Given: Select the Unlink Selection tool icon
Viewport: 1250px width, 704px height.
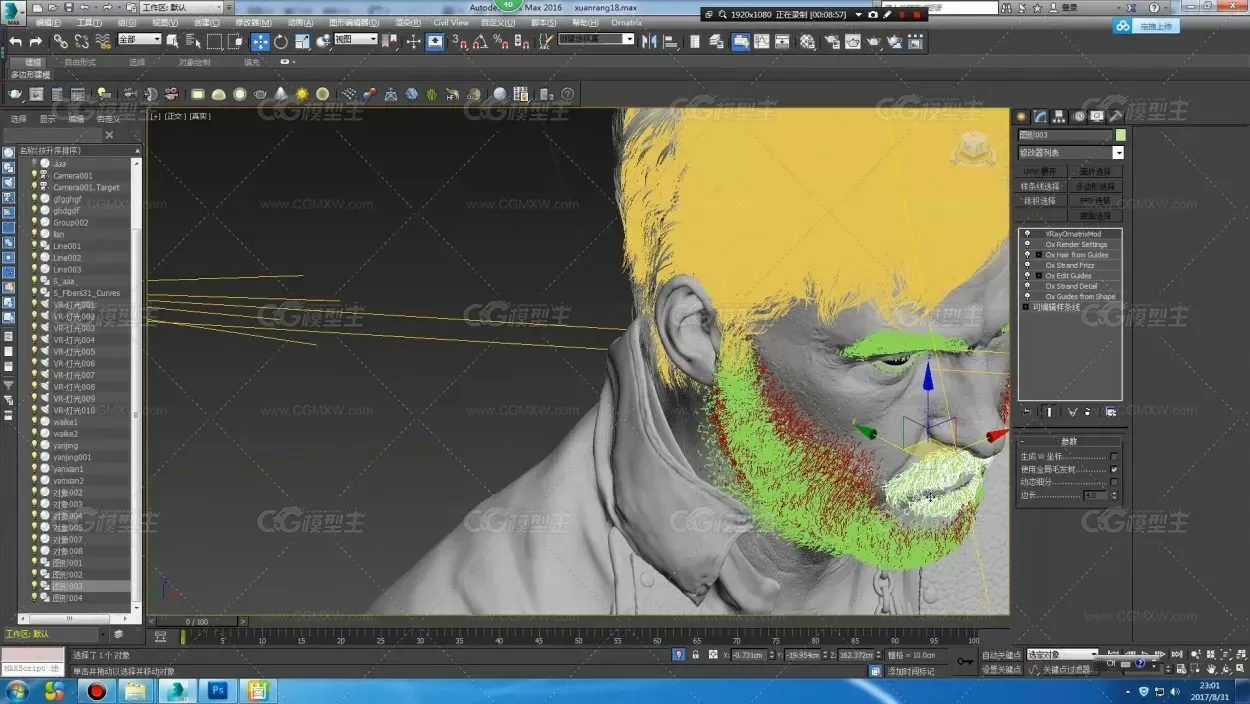Looking at the screenshot, I should point(81,41).
